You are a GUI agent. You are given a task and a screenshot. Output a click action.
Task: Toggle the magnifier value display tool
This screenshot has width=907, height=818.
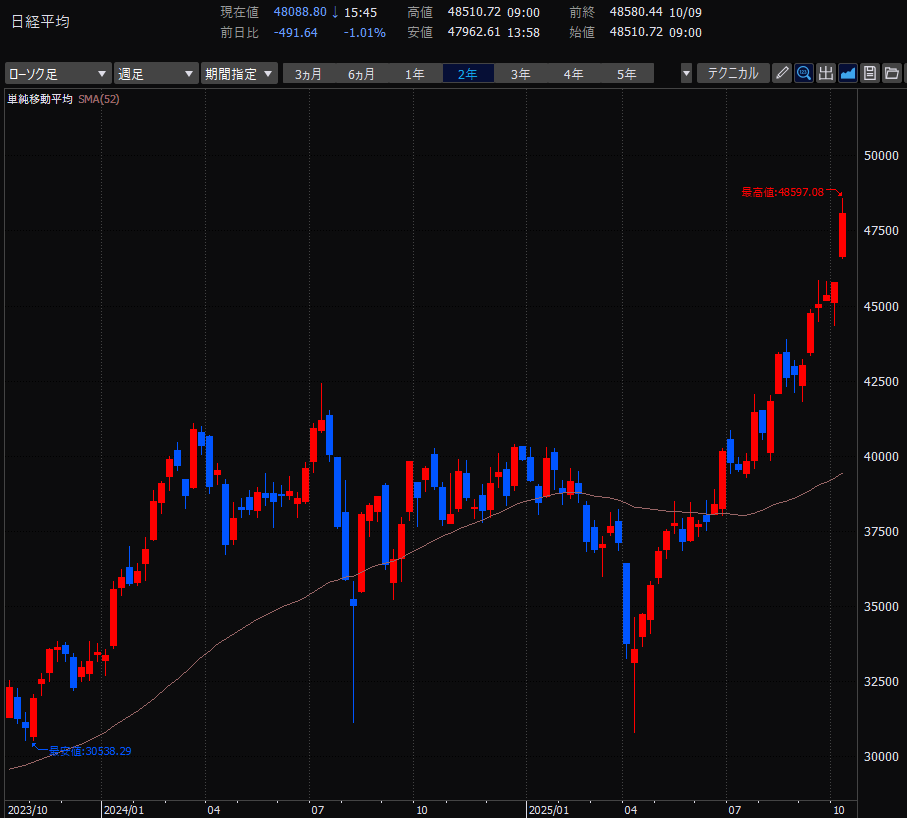point(803,73)
